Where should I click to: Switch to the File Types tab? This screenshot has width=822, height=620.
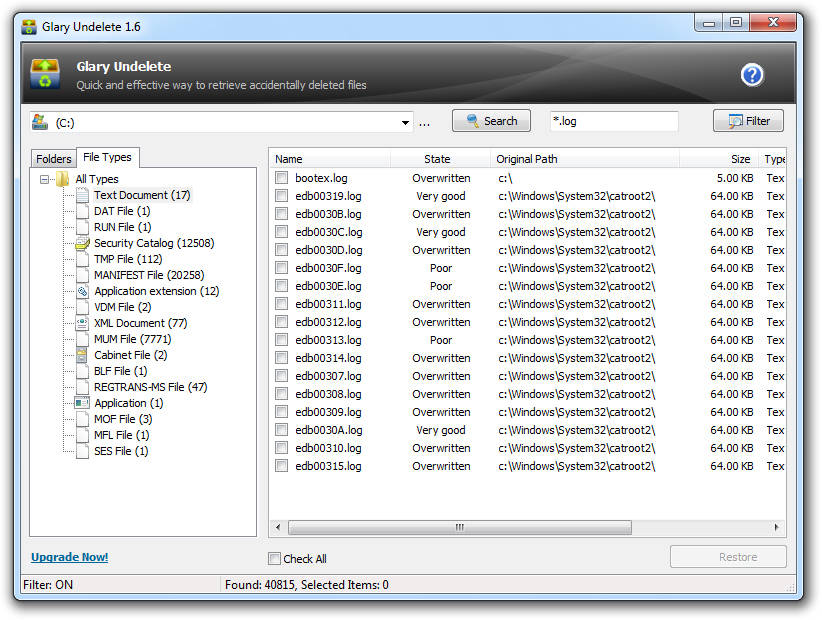pos(107,157)
